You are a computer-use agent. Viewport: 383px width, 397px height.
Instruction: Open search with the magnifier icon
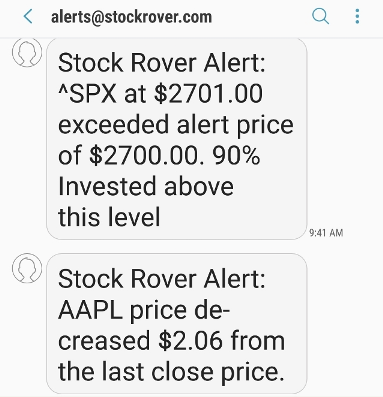320,16
